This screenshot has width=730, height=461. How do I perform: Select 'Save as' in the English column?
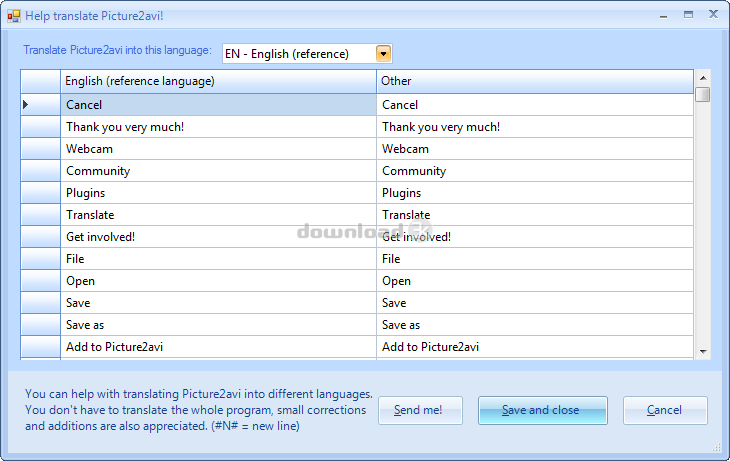(218, 325)
